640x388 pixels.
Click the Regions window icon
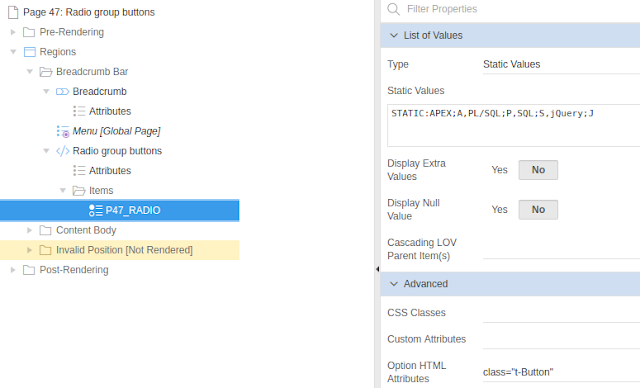[x=29, y=52]
